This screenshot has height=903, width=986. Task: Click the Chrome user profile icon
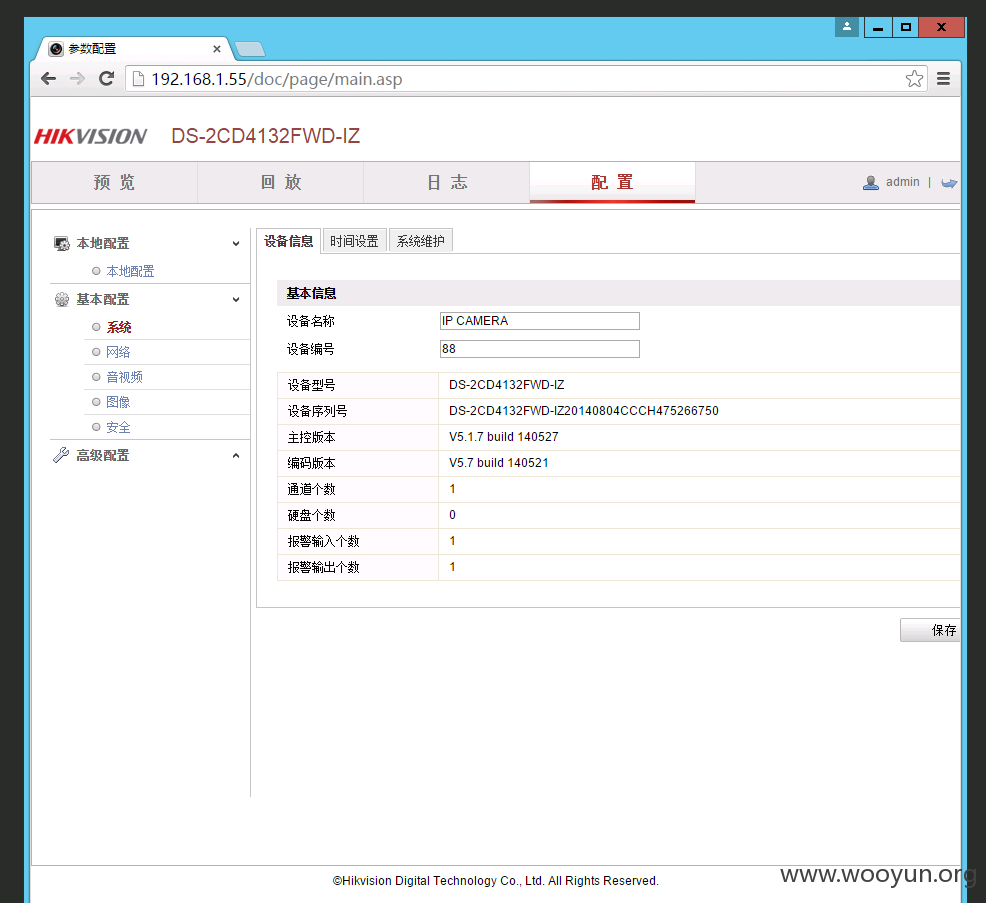[846, 26]
